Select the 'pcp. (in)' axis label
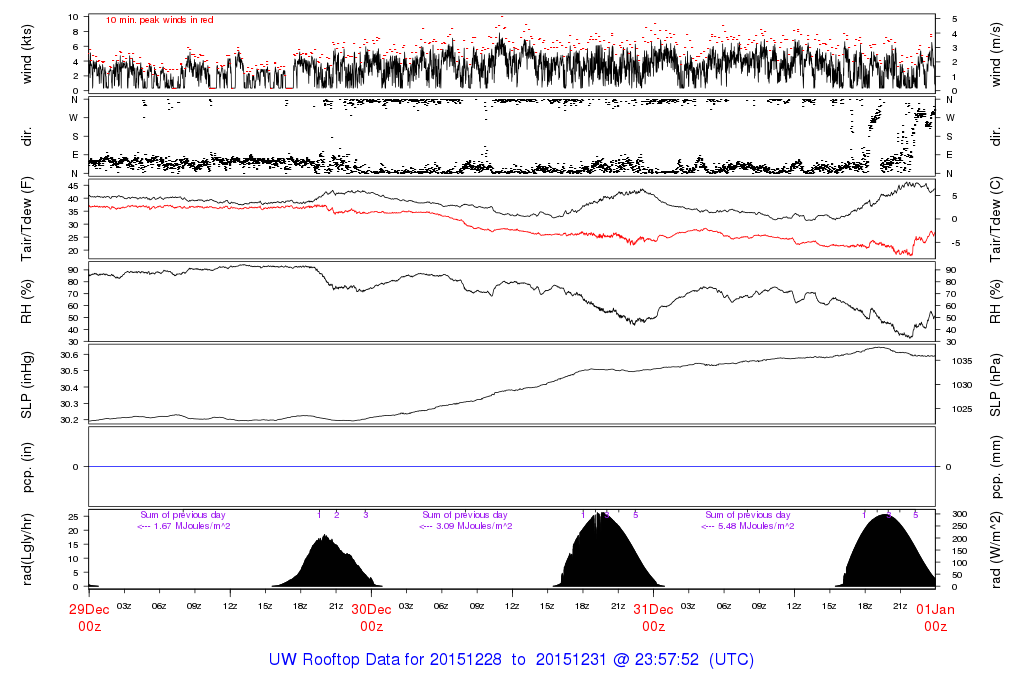 [28, 467]
